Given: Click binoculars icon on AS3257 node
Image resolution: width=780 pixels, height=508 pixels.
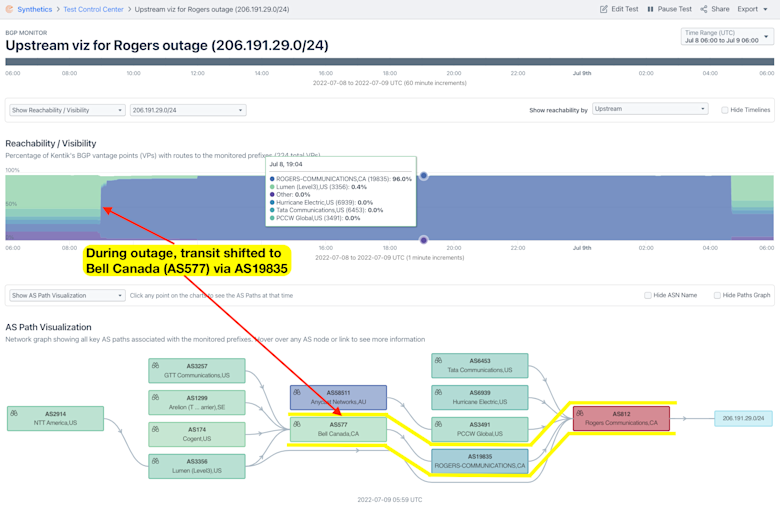Looking at the screenshot, I should click(x=155, y=365).
